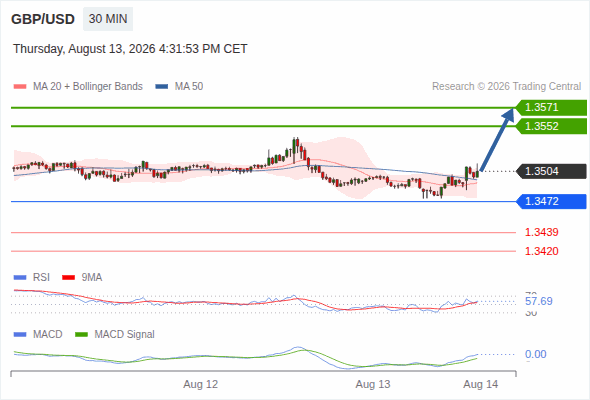Toggle the 9MA legend entry
590x400 pixels.
click(82, 277)
